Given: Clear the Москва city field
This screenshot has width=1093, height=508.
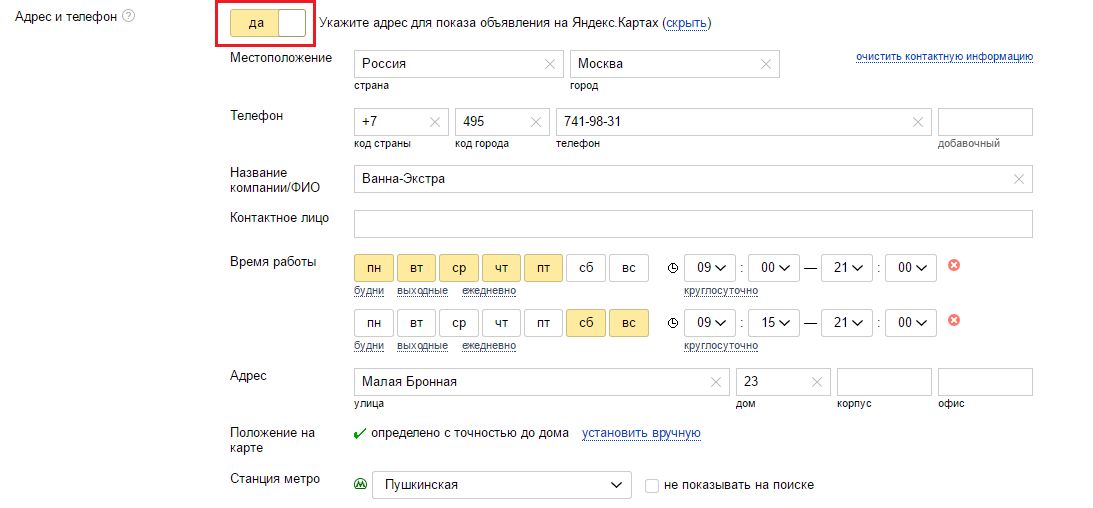Looking at the screenshot, I should pos(766,64).
